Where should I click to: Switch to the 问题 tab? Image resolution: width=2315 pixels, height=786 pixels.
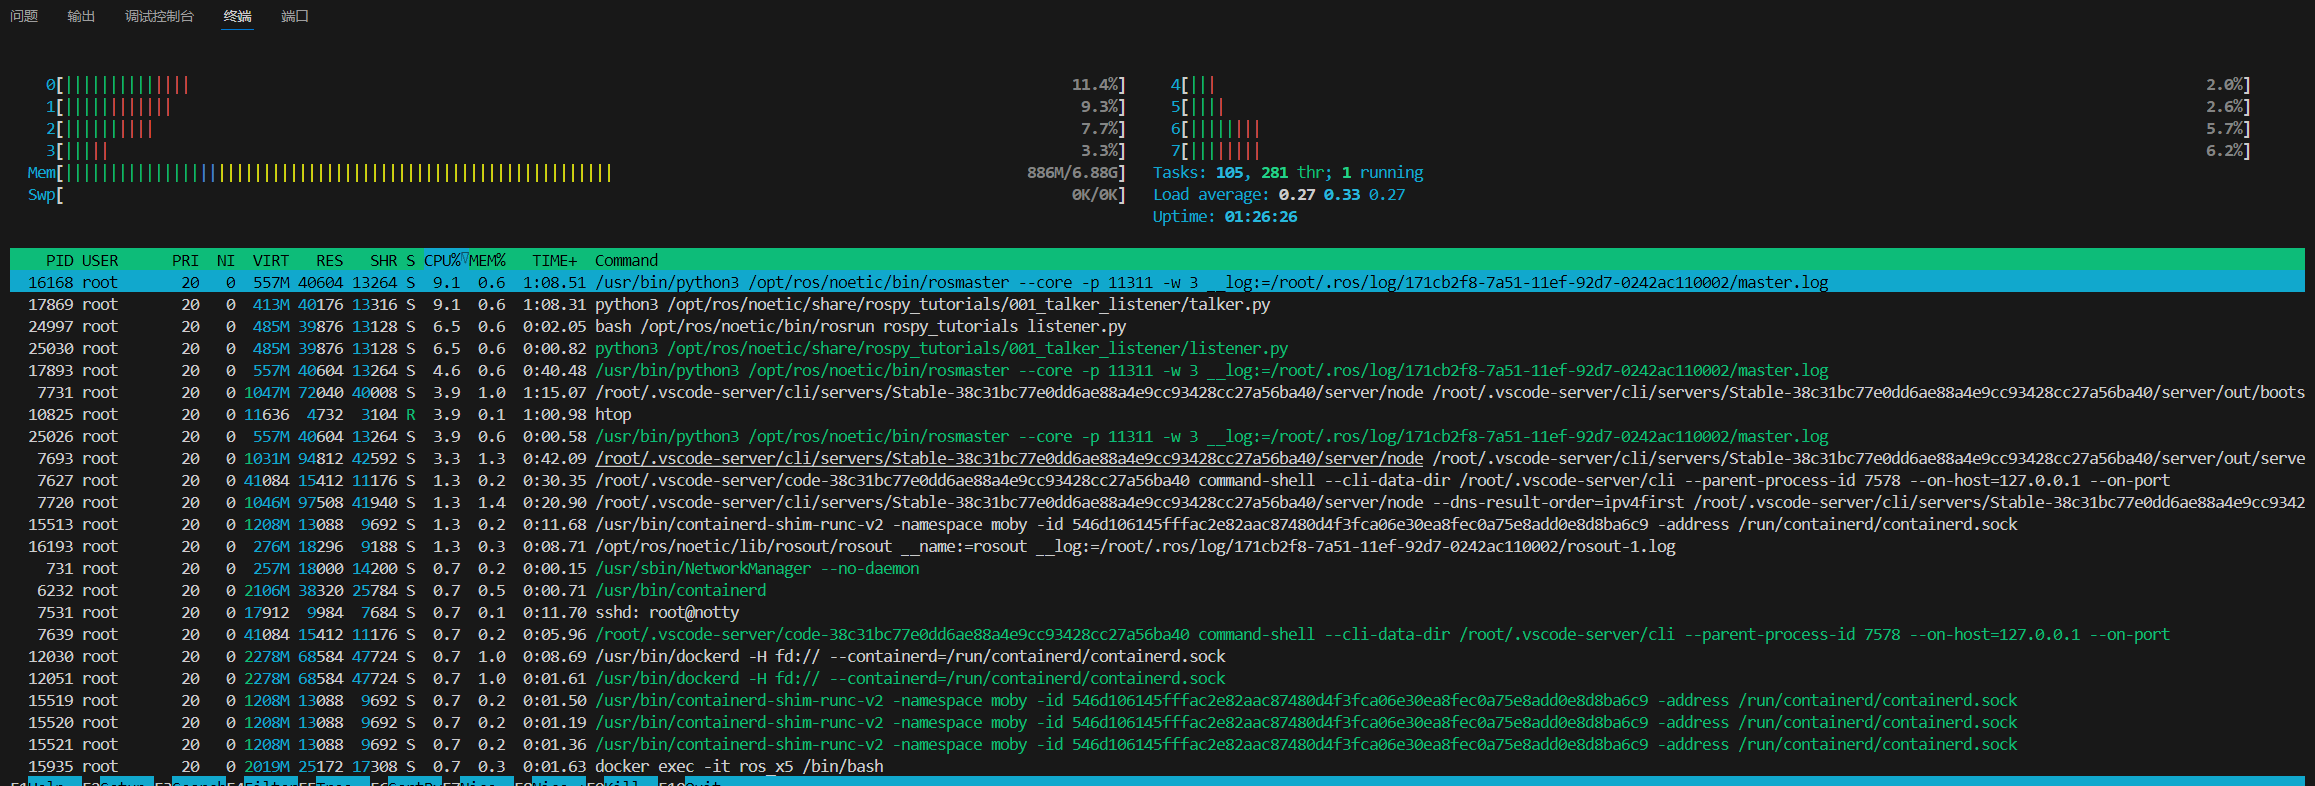tap(24, 16)
